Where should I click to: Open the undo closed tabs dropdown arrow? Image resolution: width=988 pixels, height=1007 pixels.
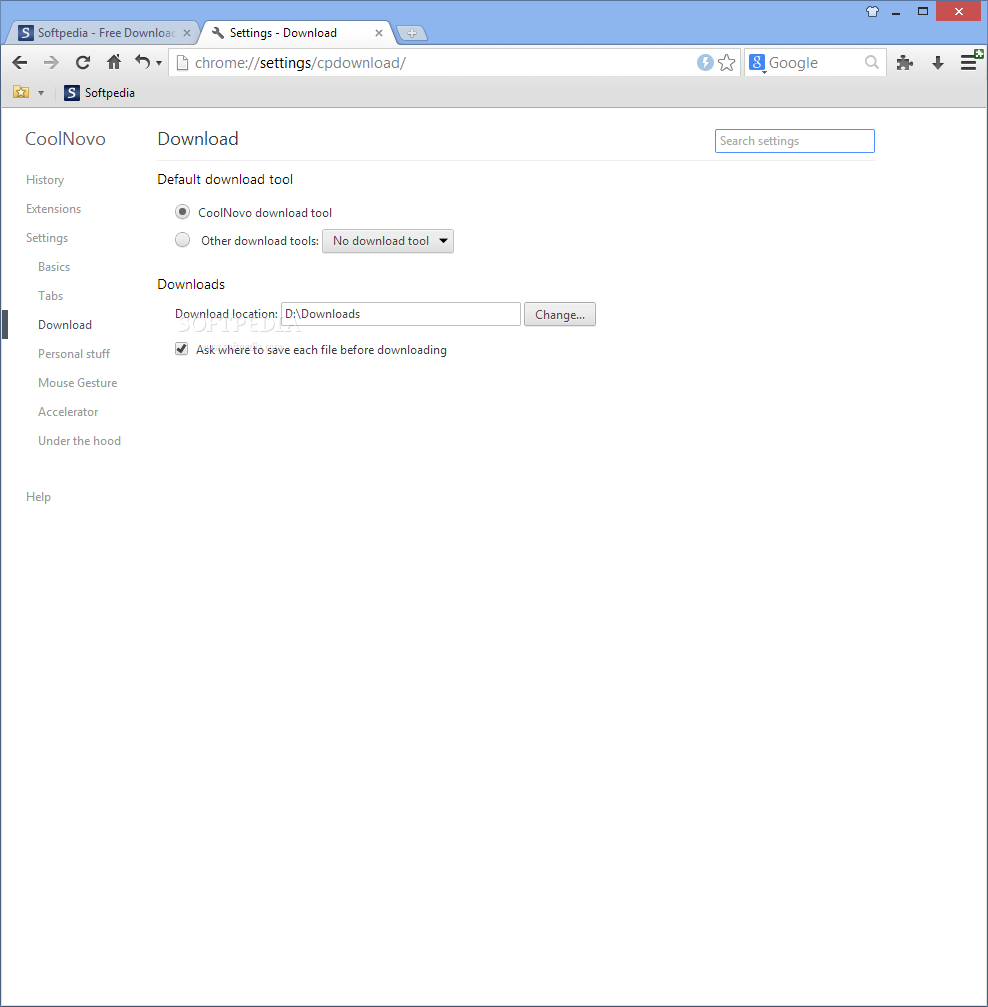tap(159, 63)
